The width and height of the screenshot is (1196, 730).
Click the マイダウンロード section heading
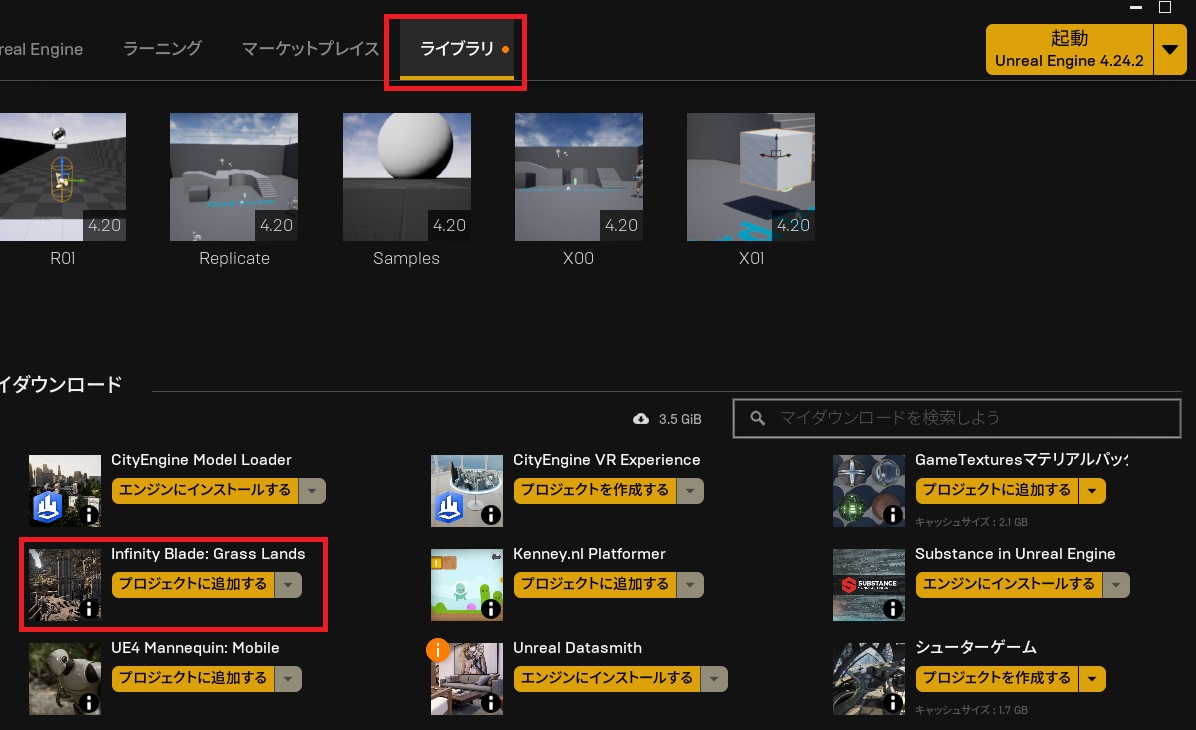tap(61, 384)
